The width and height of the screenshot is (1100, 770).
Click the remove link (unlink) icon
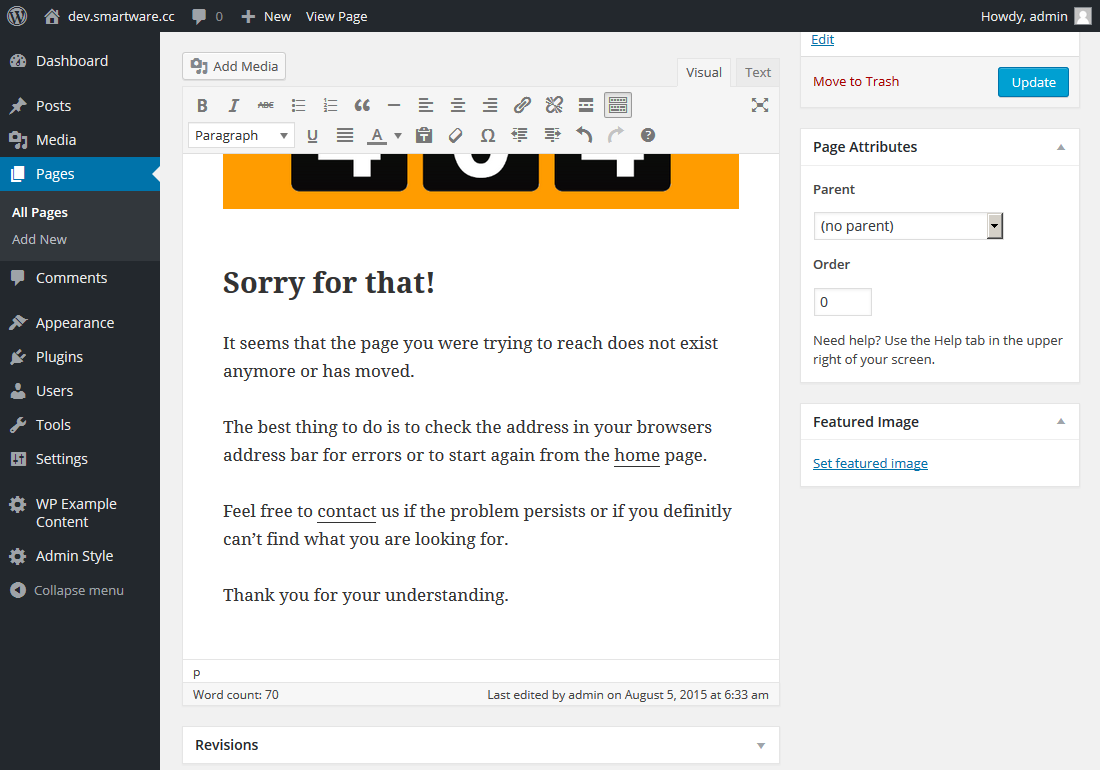[554, 105]
